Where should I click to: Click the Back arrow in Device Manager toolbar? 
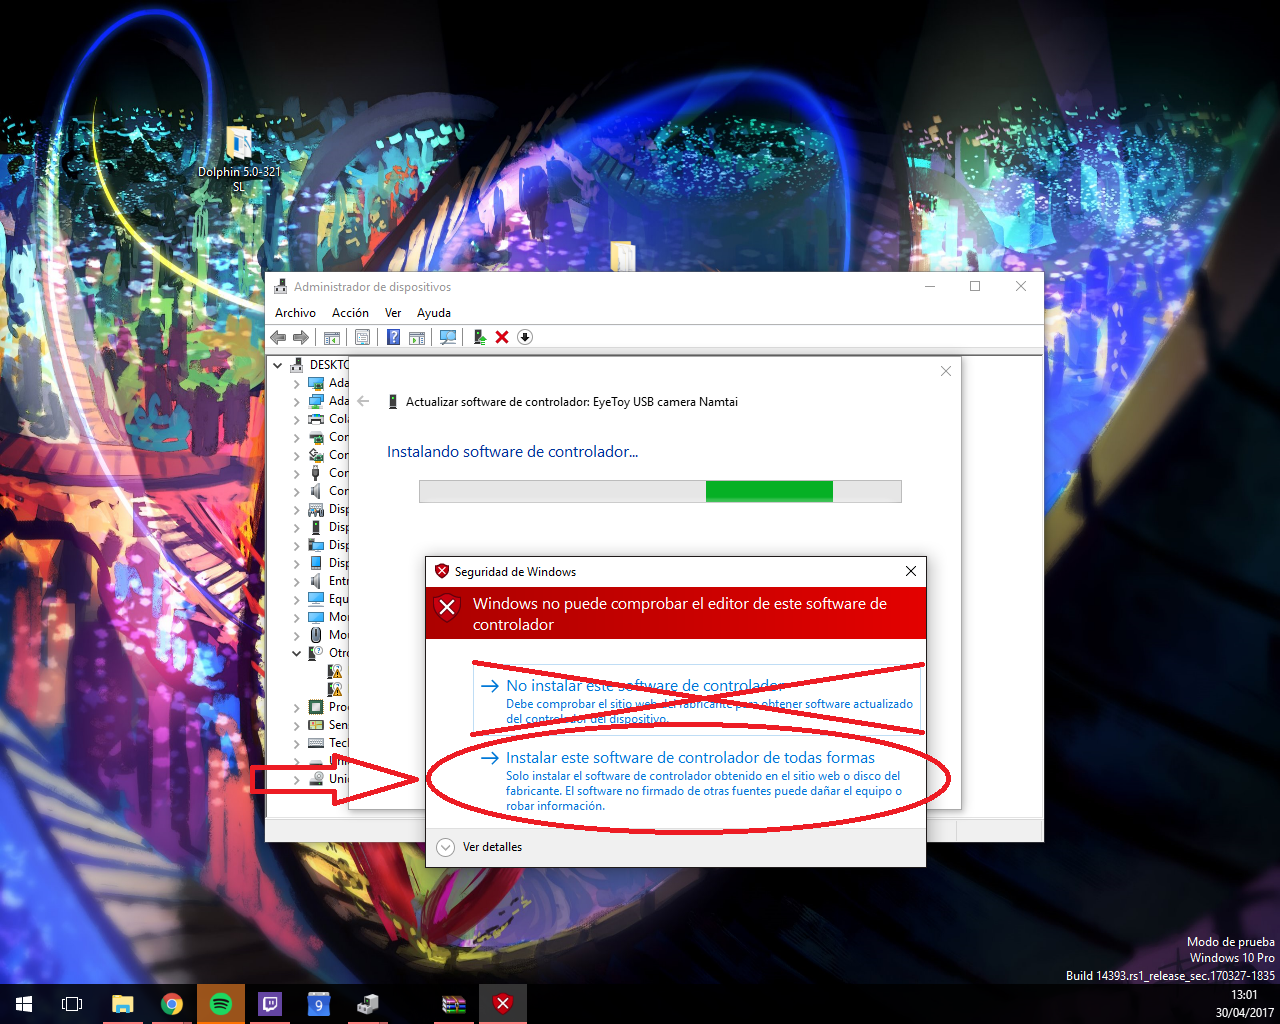pyautogui.click(x=278, y=337)
